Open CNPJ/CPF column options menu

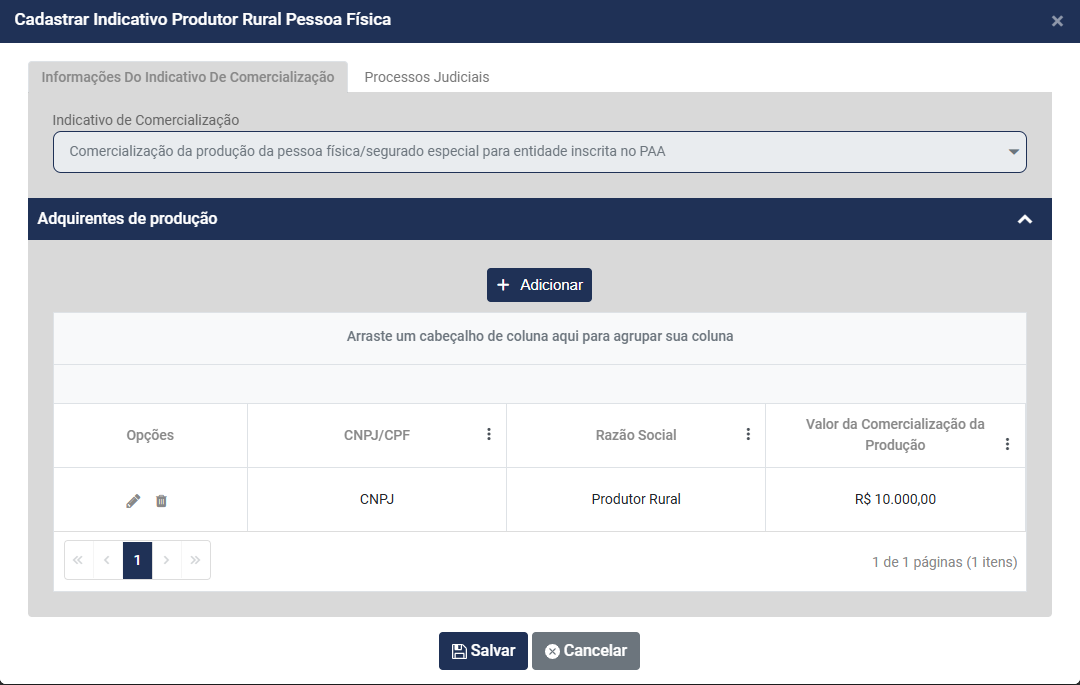(x=489, y=434)
